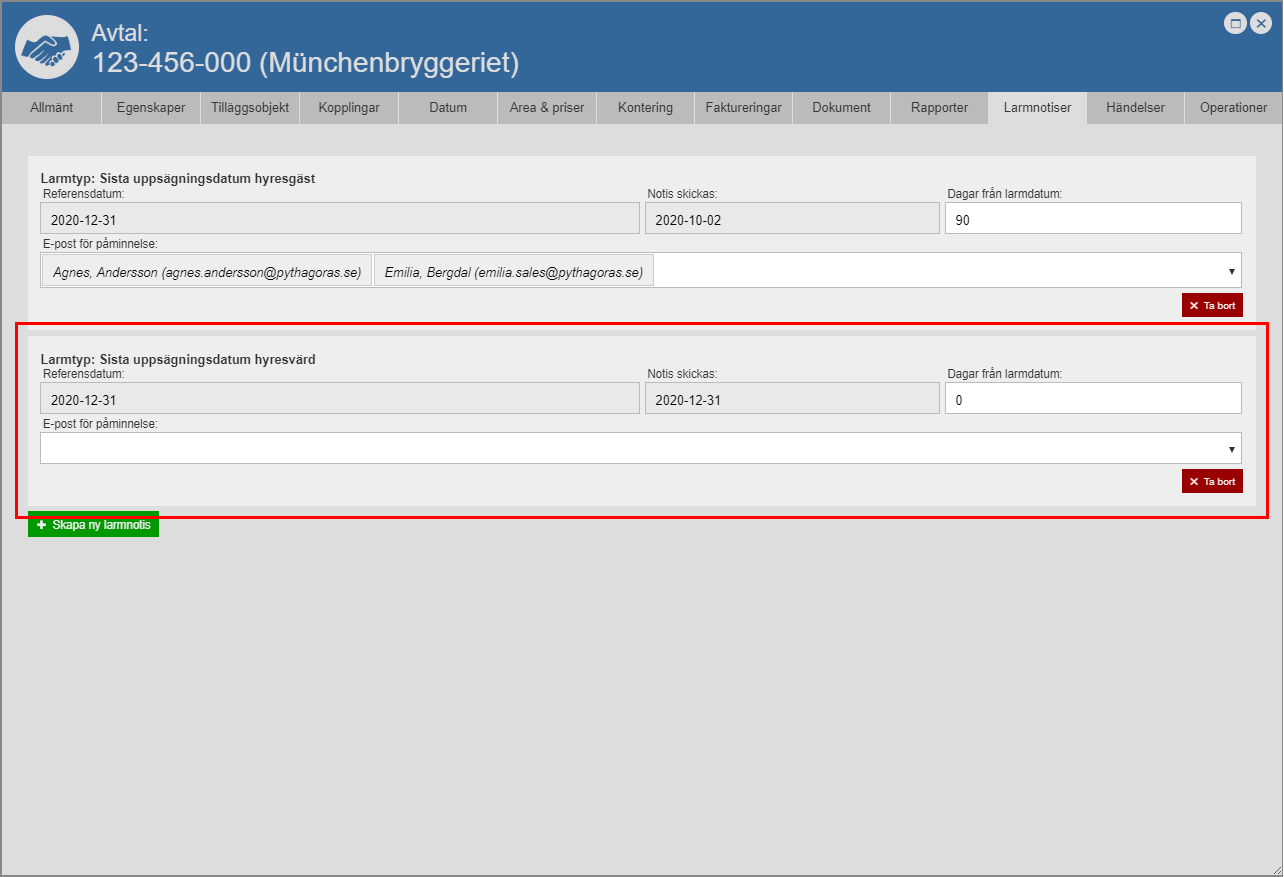
Task: Click the days field showing 0
Action: pyautogui.click(x=1092, y=399)
